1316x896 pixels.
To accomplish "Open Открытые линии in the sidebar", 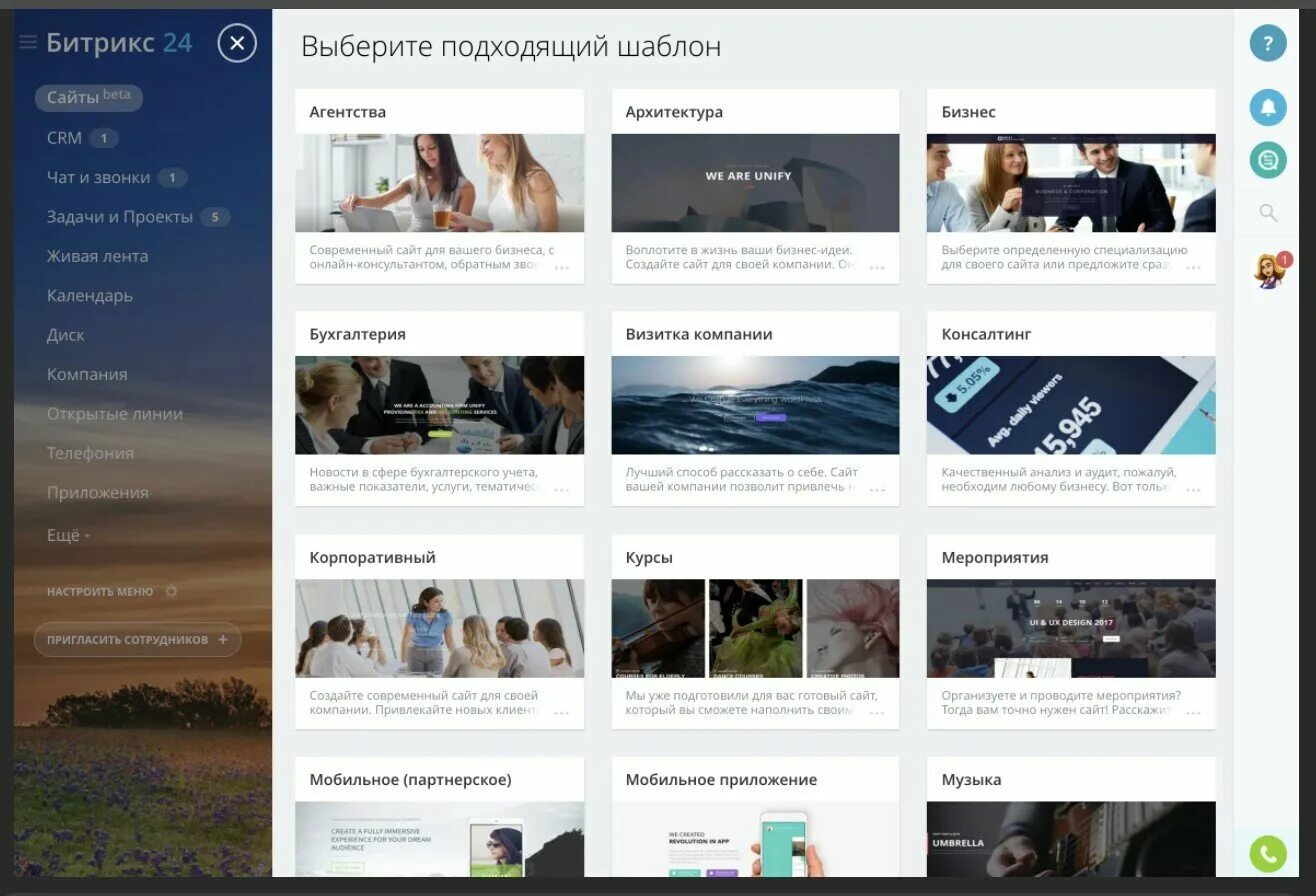I will click(115, 414).
